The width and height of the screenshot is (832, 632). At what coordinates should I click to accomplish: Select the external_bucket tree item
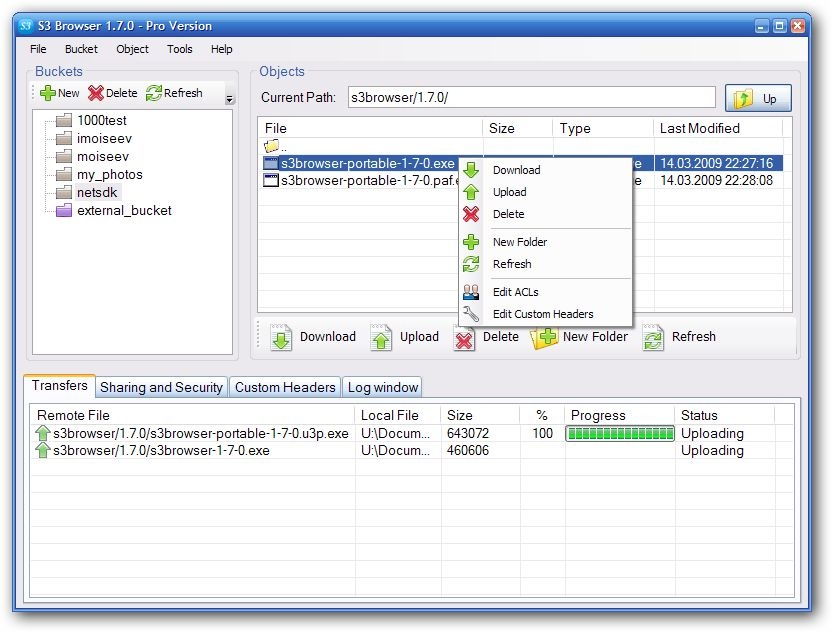click(x=124, y=211)
